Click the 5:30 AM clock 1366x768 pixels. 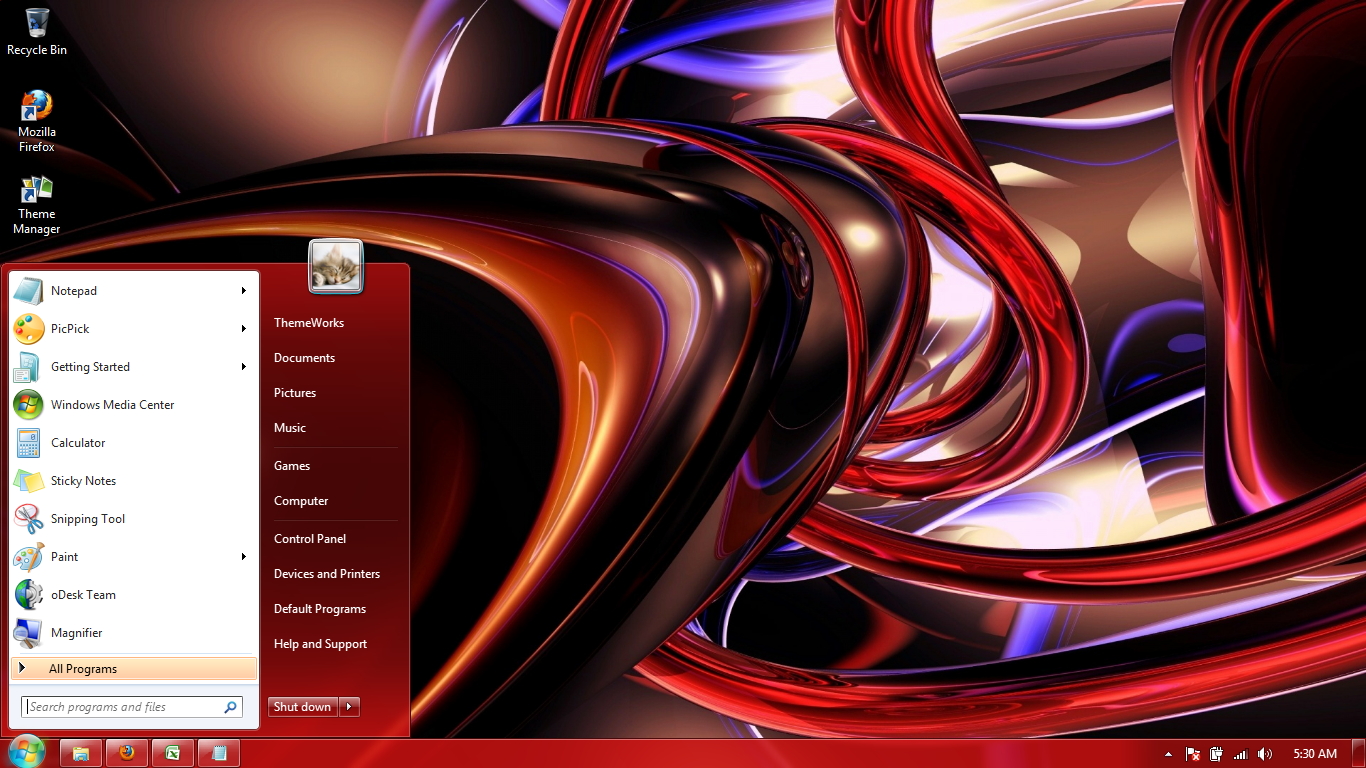(1315, 754)
